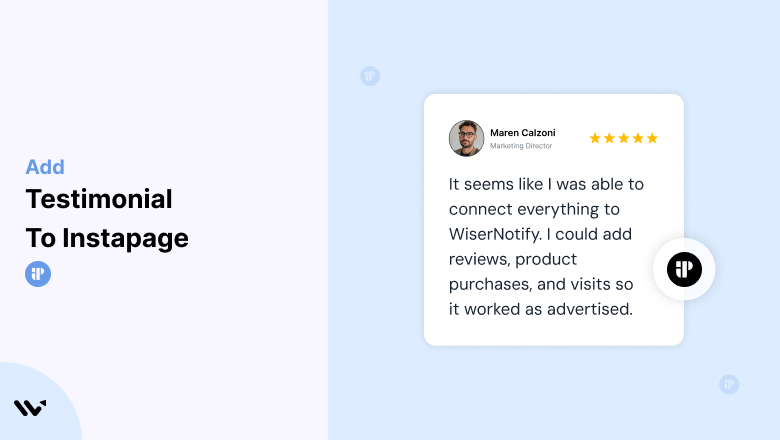The height and width of the screenshot is (440, 780).
Task: Click the faded Instapage icon at bottom right
Action: (x=729, y=384)
